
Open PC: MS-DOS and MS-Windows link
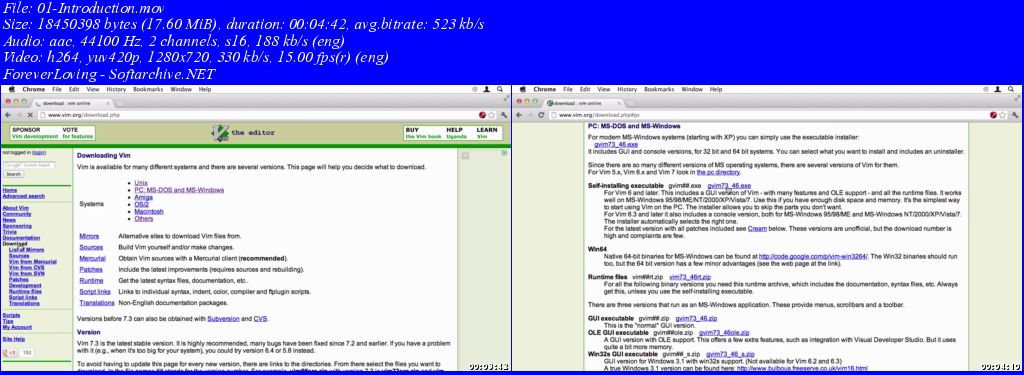tap(179, 190)
